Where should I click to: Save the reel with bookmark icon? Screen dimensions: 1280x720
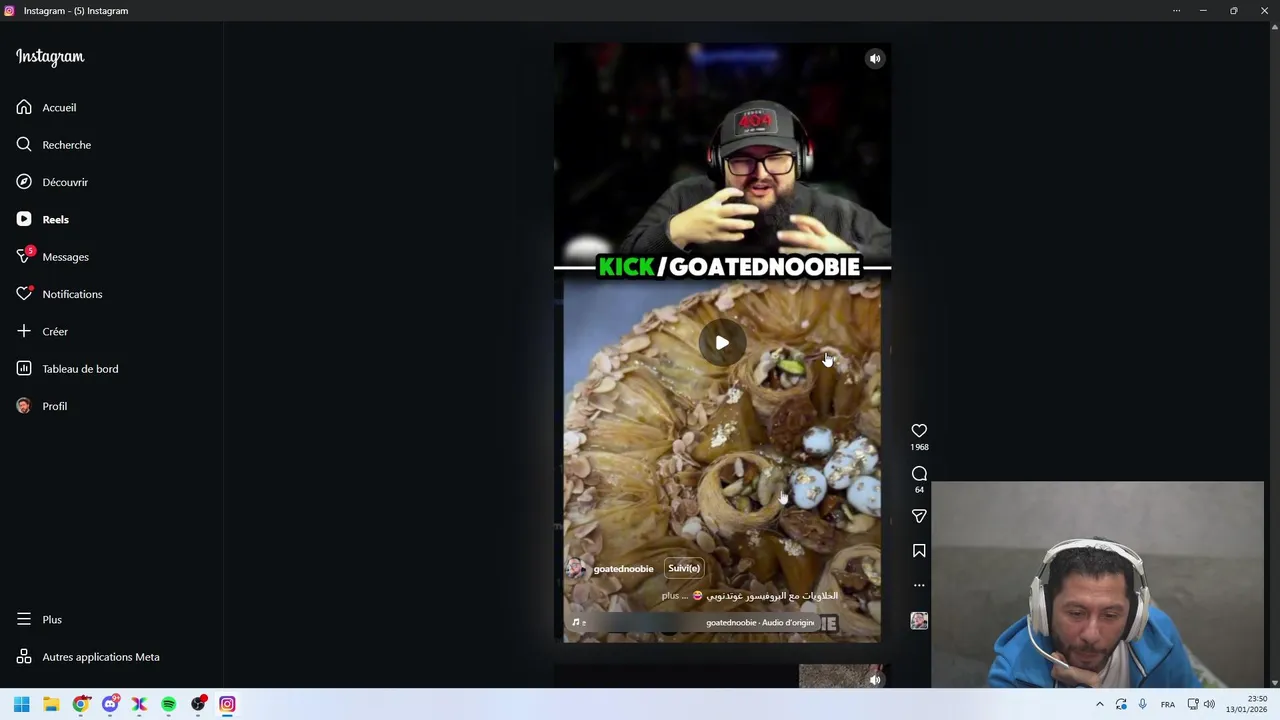click(919, 551)
